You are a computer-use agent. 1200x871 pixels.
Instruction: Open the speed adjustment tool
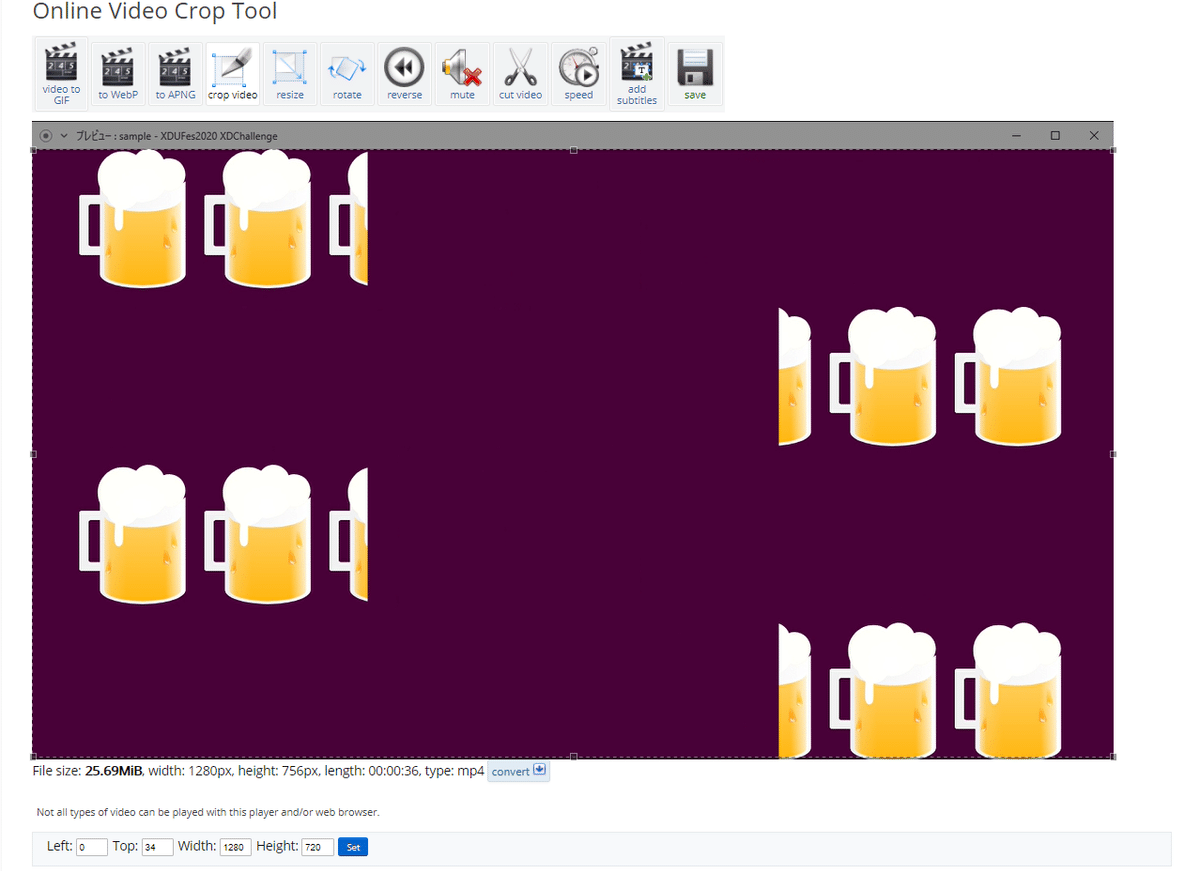[x=578, y=74]
